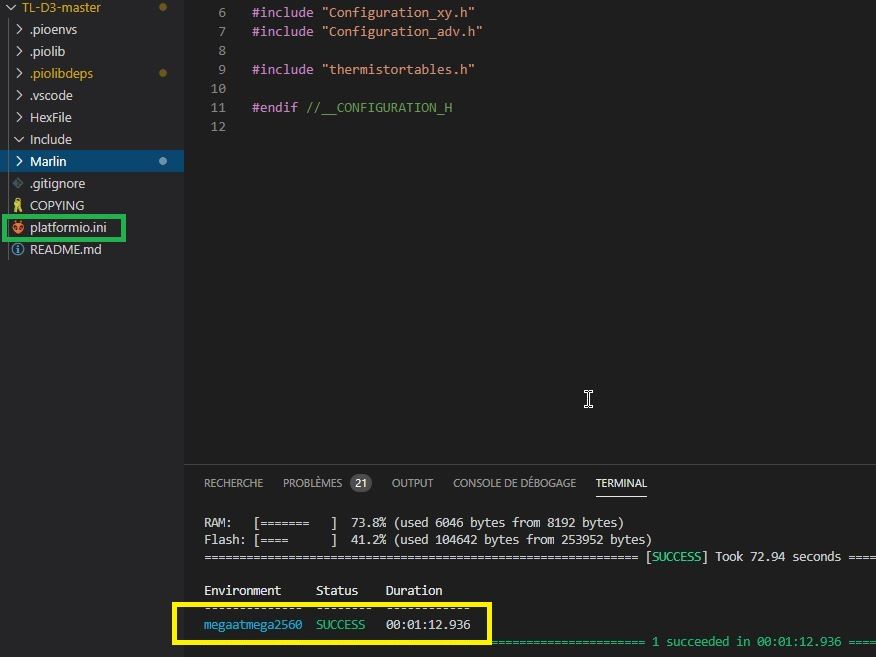Viewport: 876px width, 657px height.
Task: Select the Marlin folder name
Action: pos(48,161)
